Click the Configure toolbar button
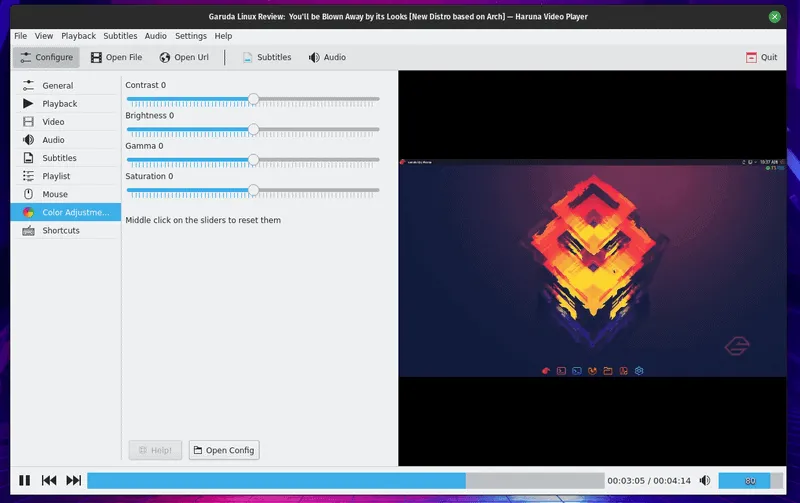The image size is (800, 503). coord(46,57)
